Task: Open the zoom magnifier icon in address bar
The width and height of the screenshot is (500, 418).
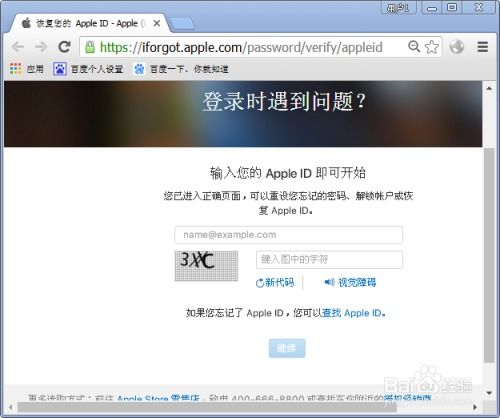Action: click(x=414, y=46)
